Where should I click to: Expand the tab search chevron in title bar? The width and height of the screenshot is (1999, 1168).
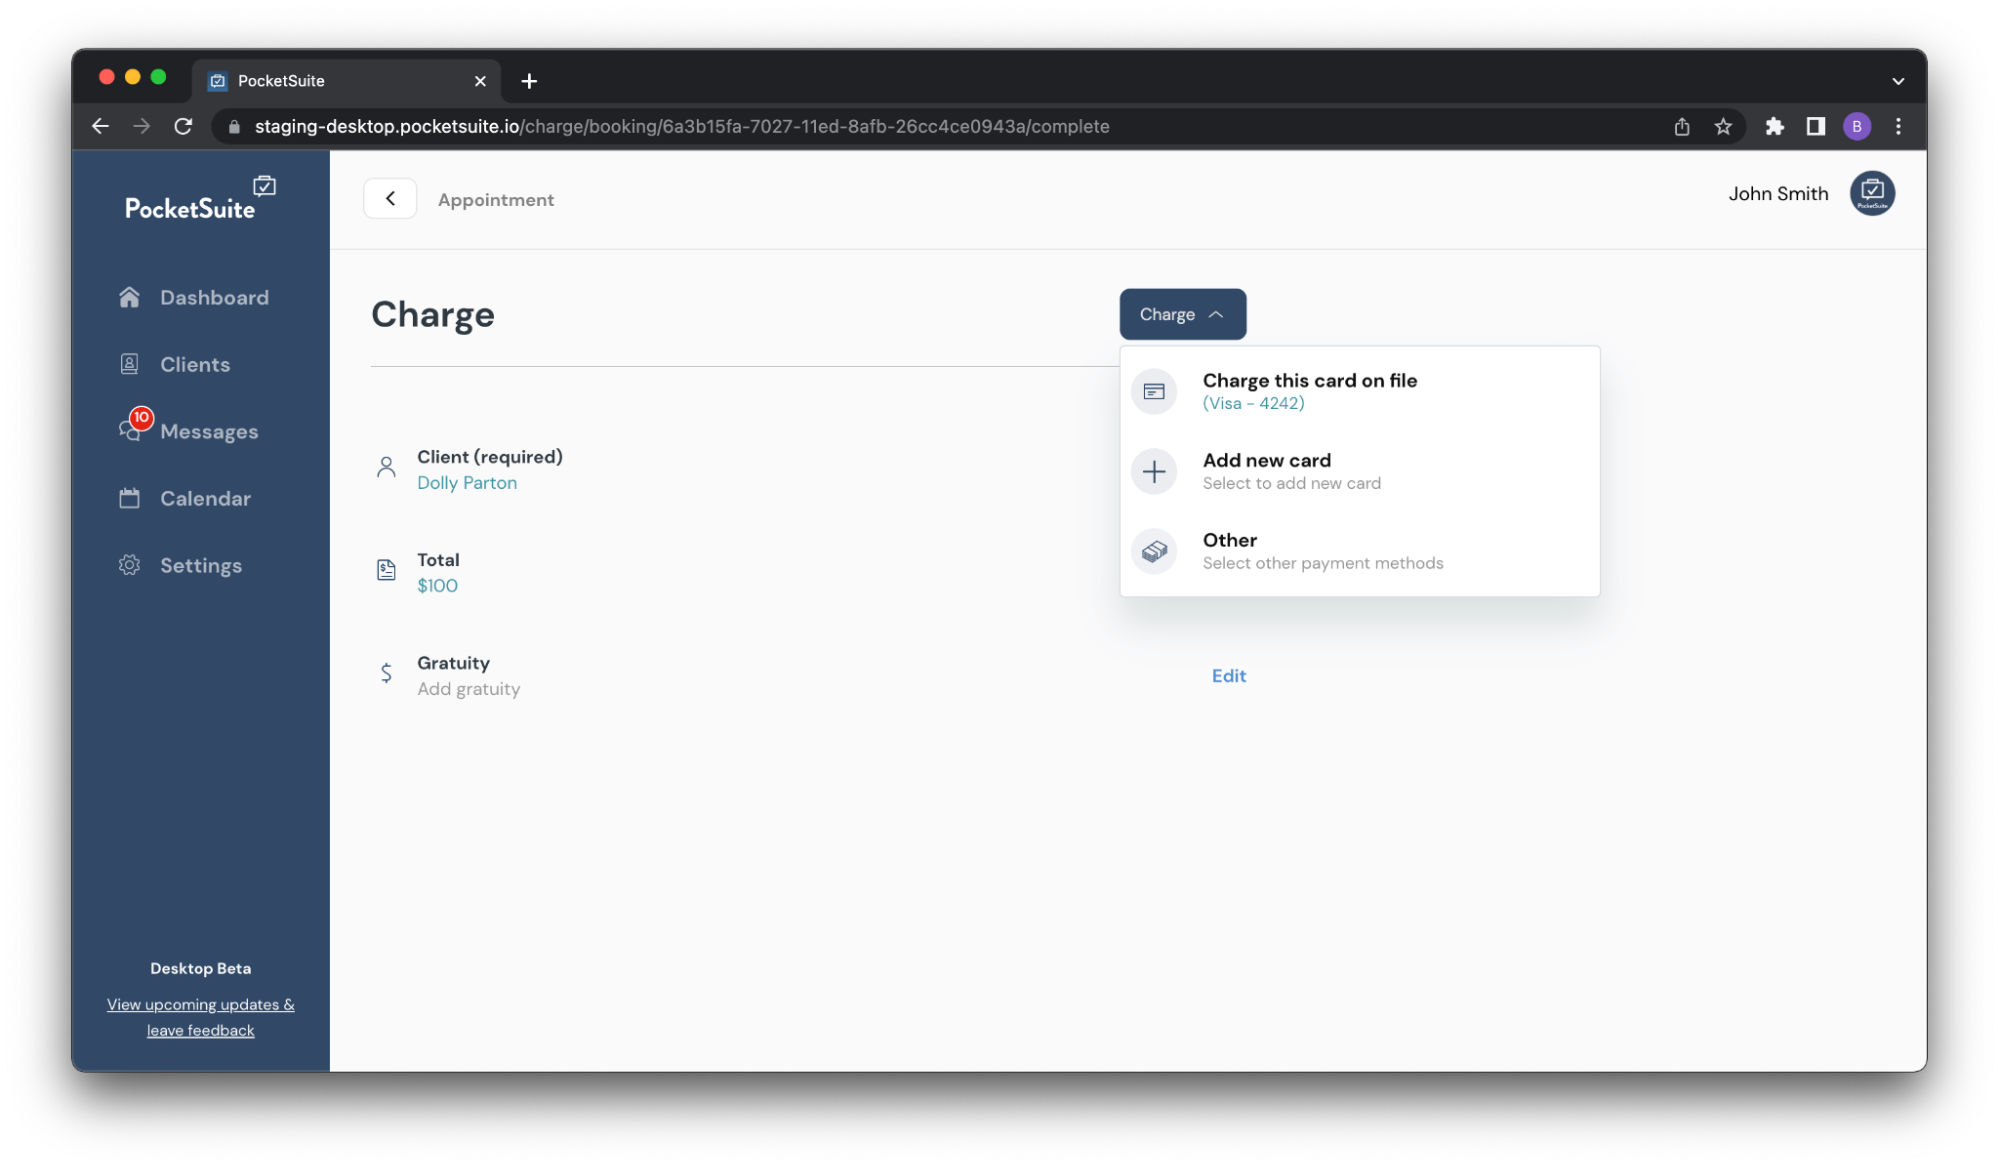tap(1898, 81)
